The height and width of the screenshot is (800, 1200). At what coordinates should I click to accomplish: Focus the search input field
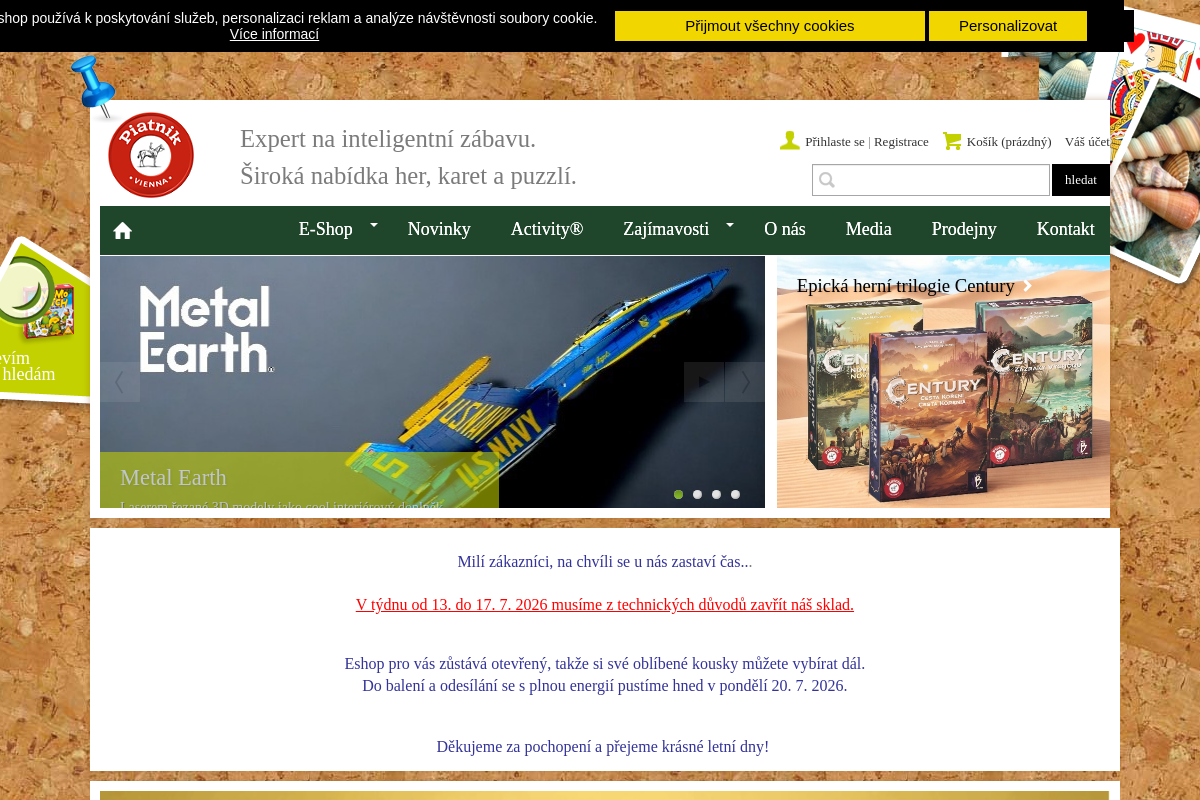point(931,180)
